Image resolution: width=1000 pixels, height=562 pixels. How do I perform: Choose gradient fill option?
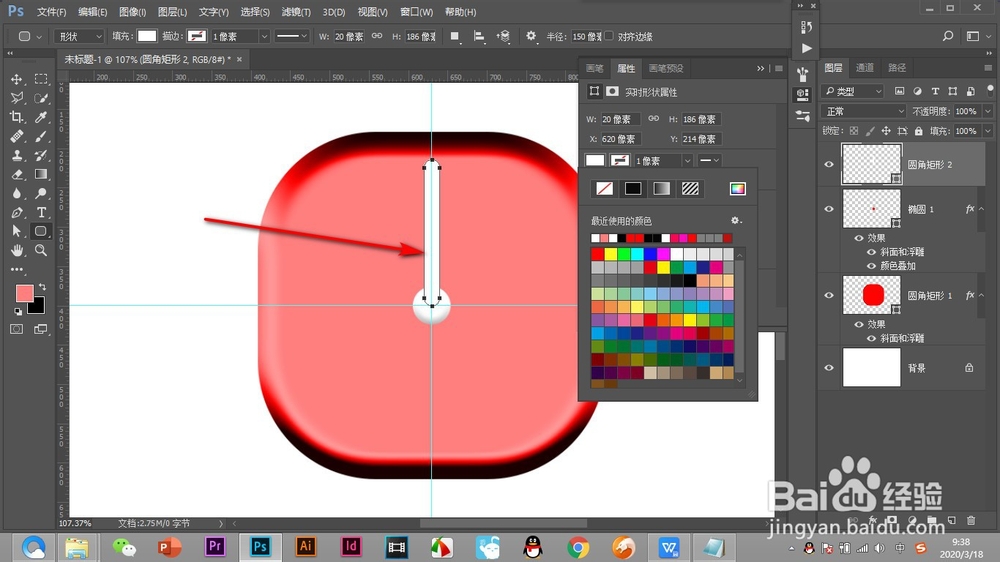coord(661,189)
